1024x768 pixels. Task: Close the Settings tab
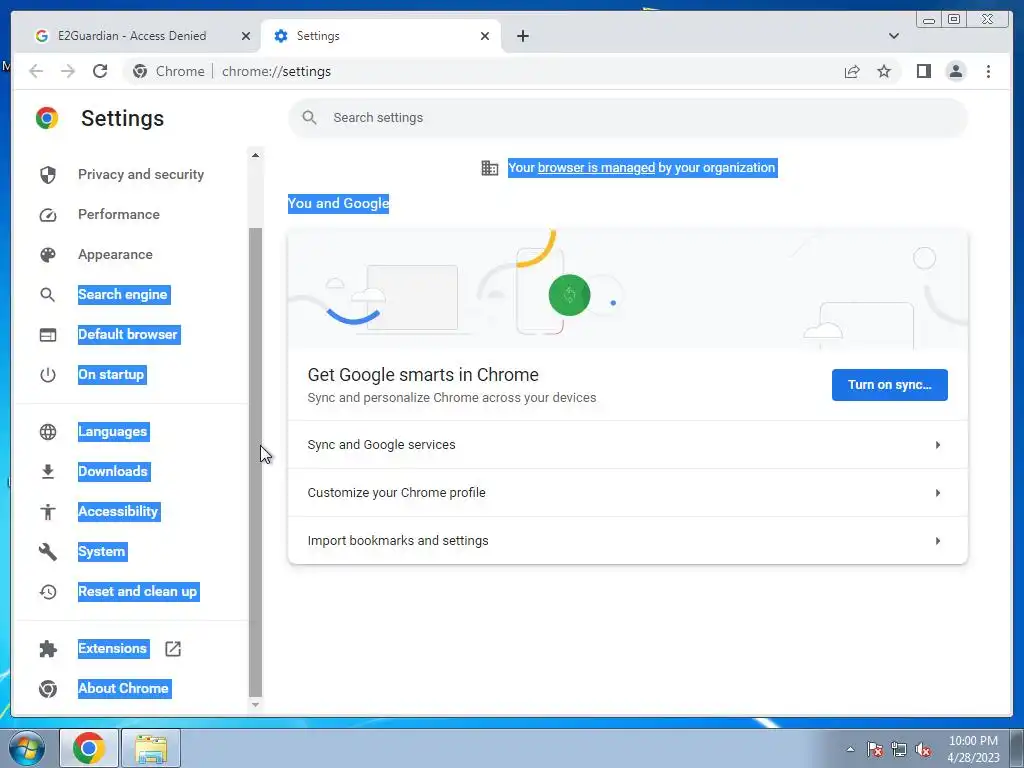point(485,36)
